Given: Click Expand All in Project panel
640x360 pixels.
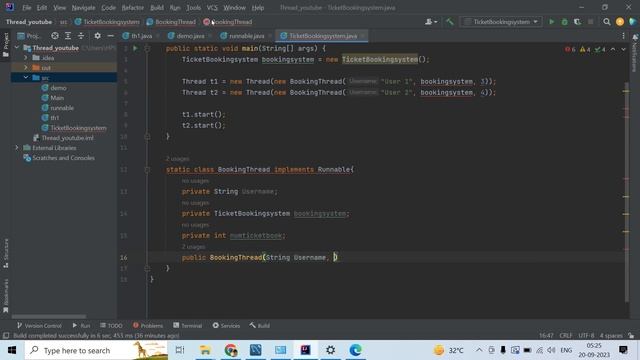Looking at the screenshot, I should coord(68,36).
